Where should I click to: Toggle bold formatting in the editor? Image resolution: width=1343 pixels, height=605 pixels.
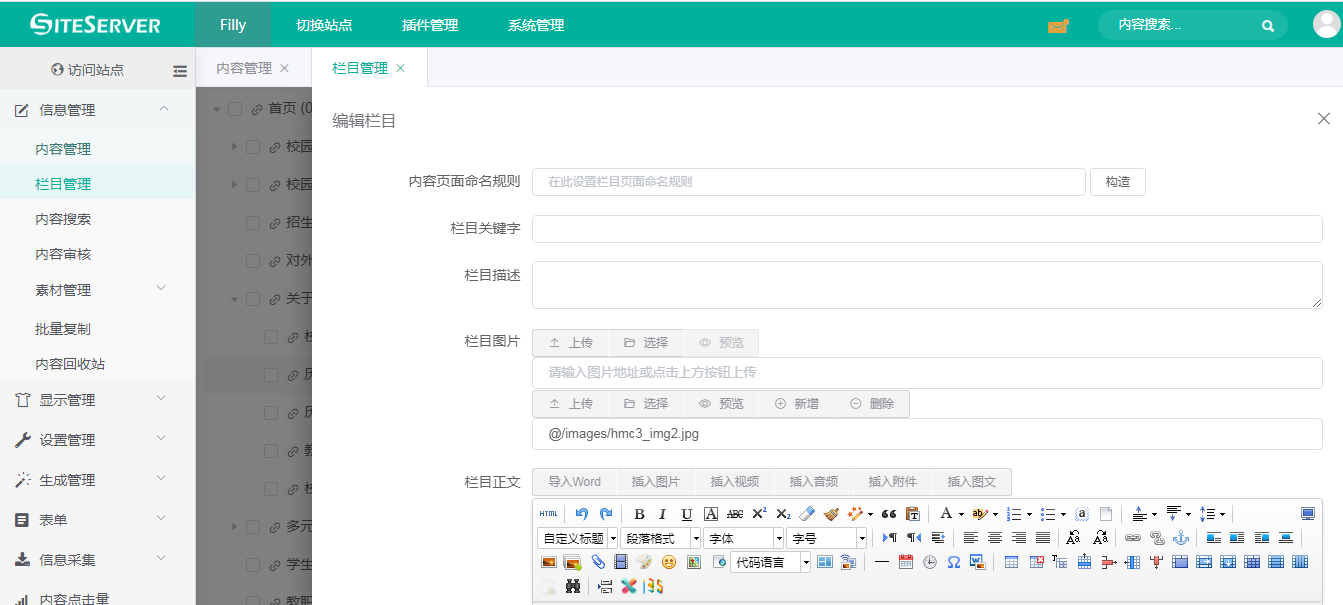[640, 514]
